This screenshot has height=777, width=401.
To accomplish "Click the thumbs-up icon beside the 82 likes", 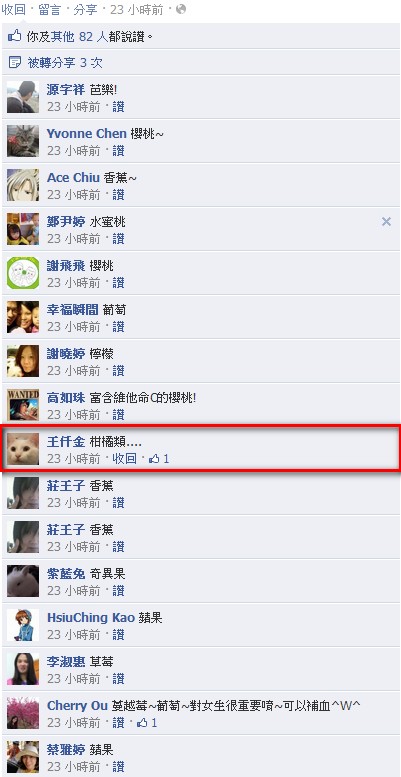I will (15, 36).
